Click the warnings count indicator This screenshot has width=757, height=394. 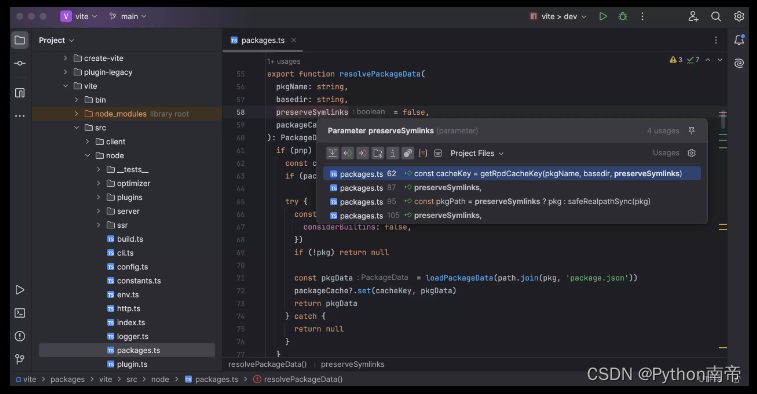coord(675,60)
